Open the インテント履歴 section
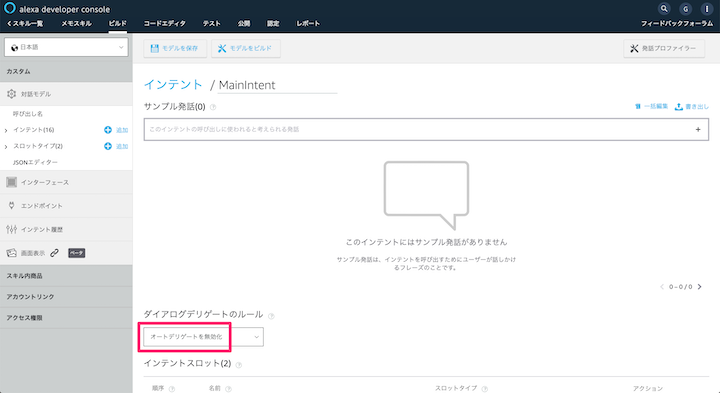 (x=66, y=229)
